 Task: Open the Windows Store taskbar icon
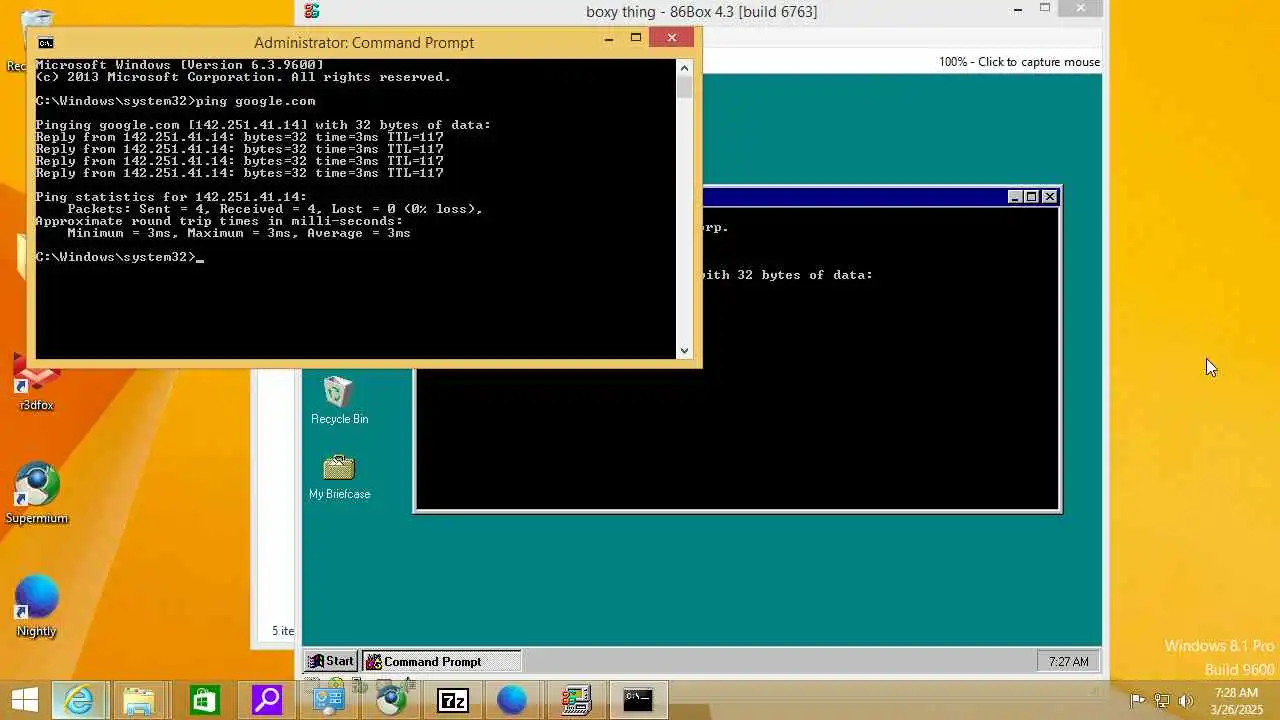[204, 700]
